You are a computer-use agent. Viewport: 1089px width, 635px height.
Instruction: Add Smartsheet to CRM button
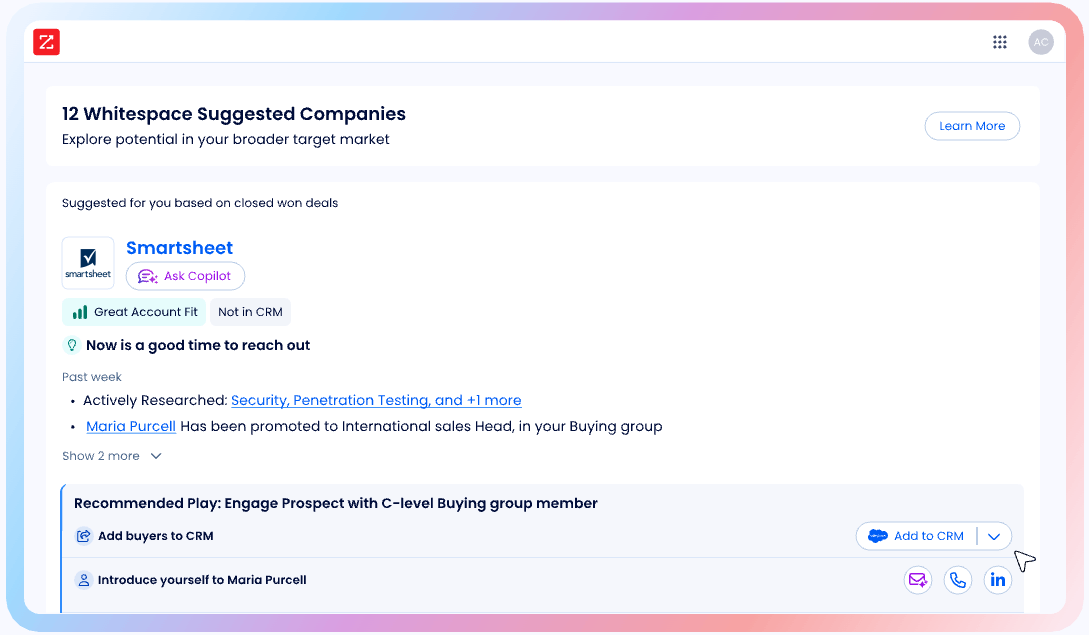(x=917, y=536)
